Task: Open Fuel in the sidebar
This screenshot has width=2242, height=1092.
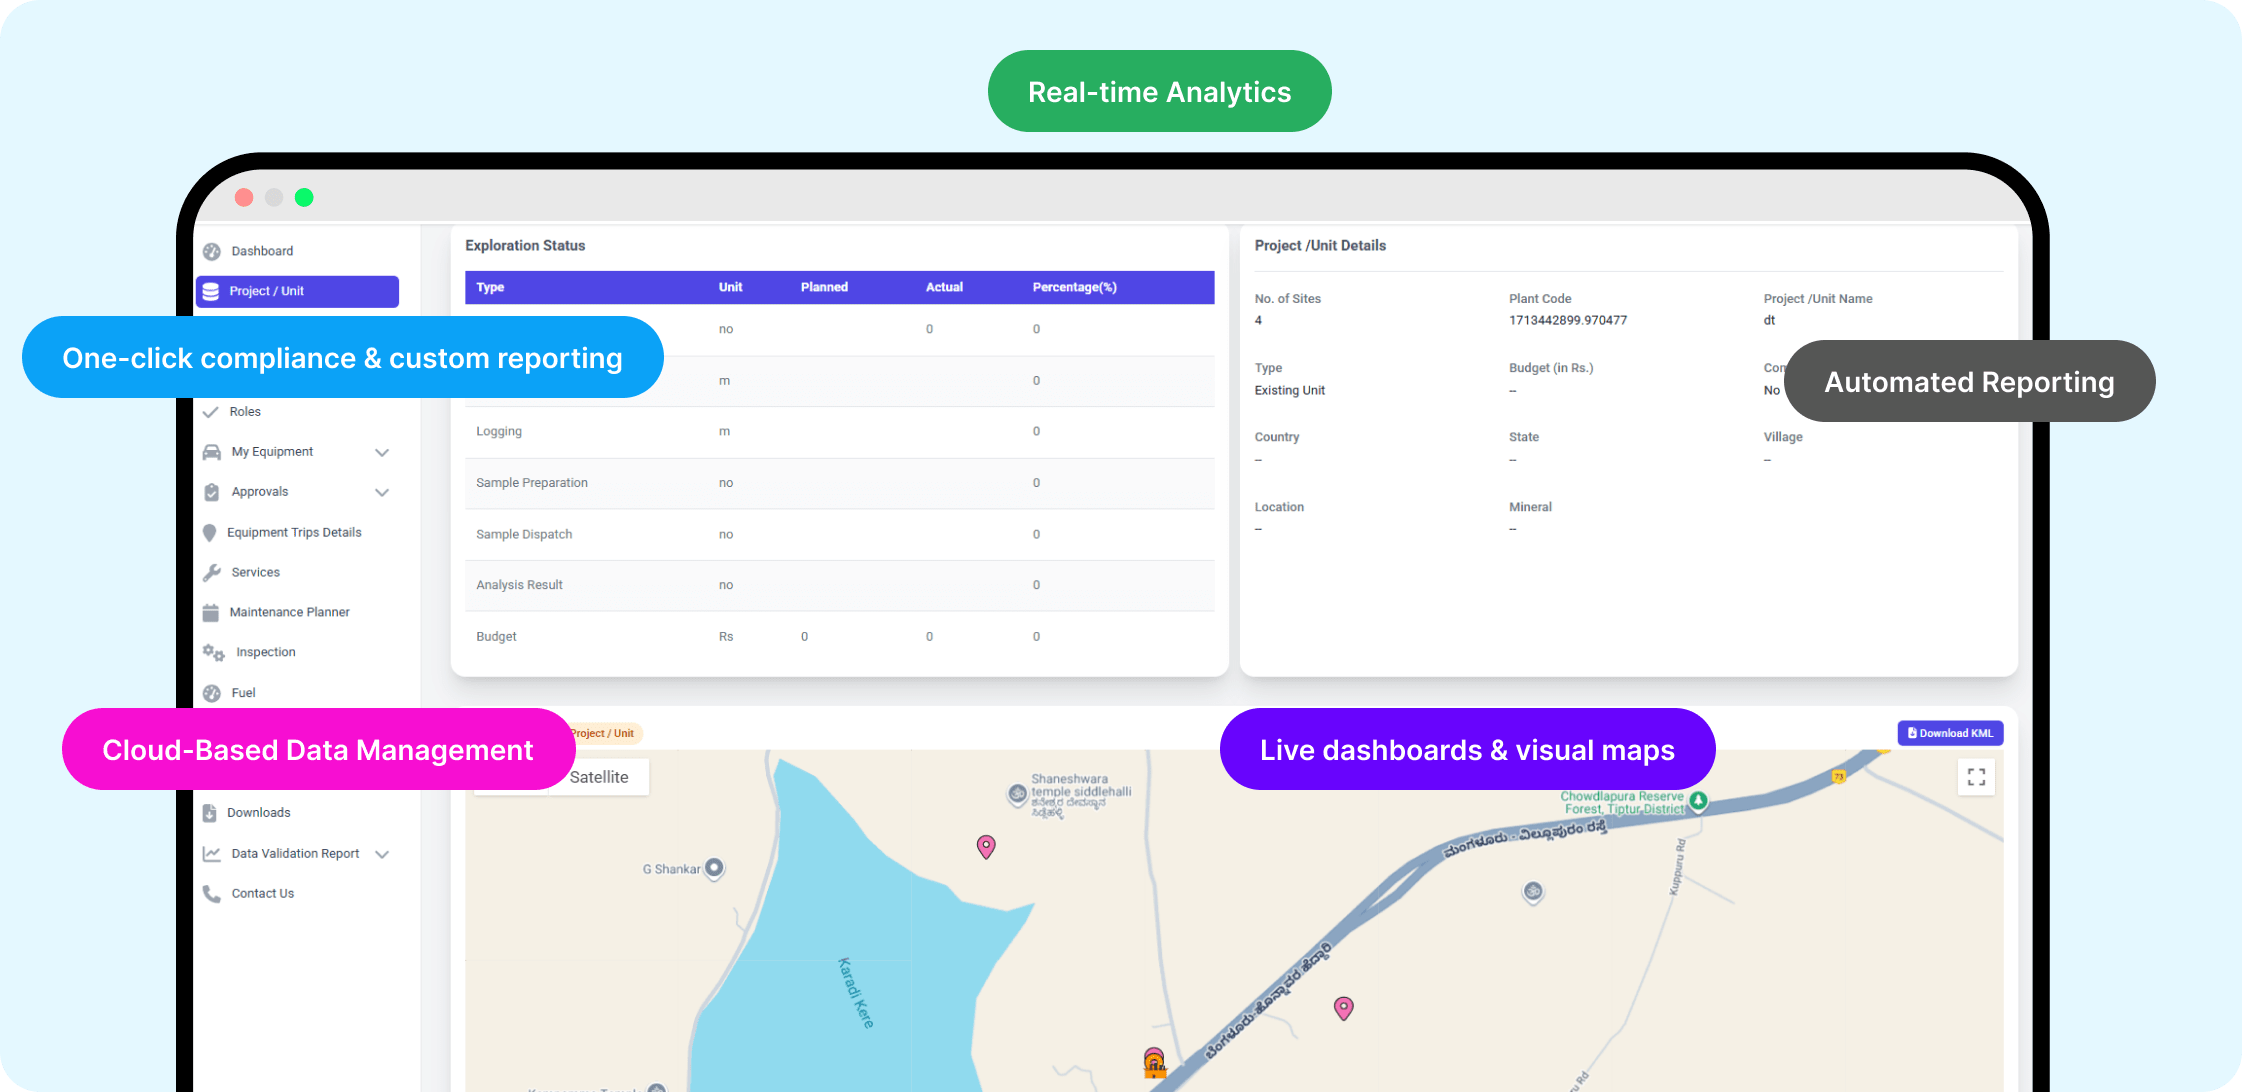Action: pyautogui.click(x=244, y=693)
